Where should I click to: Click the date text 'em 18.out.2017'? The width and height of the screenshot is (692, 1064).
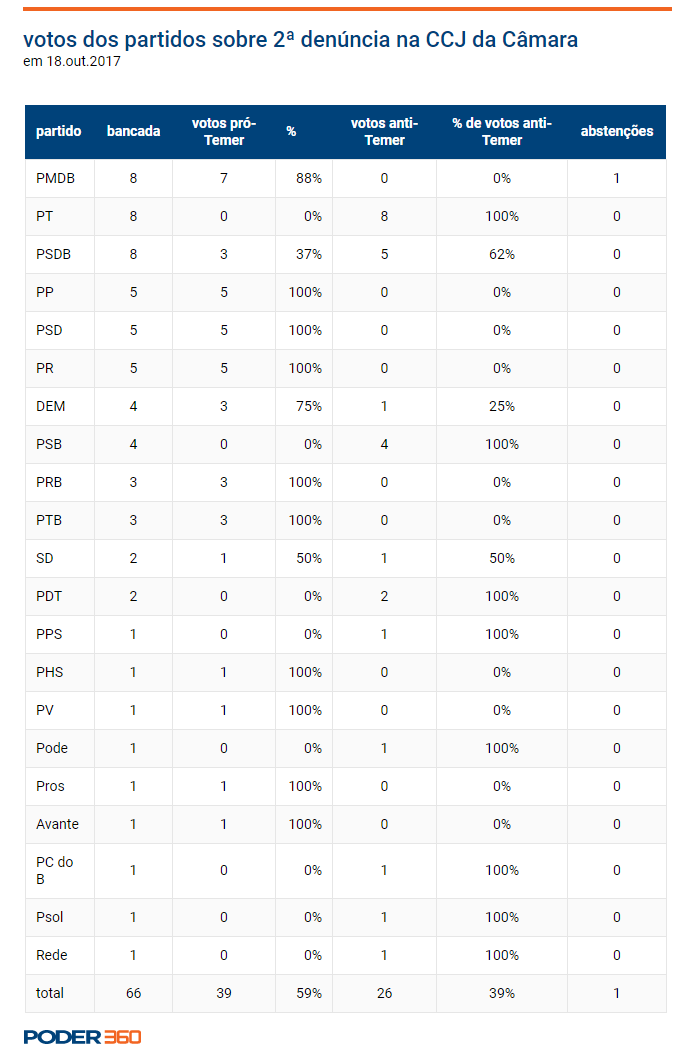tap(72, 61)
